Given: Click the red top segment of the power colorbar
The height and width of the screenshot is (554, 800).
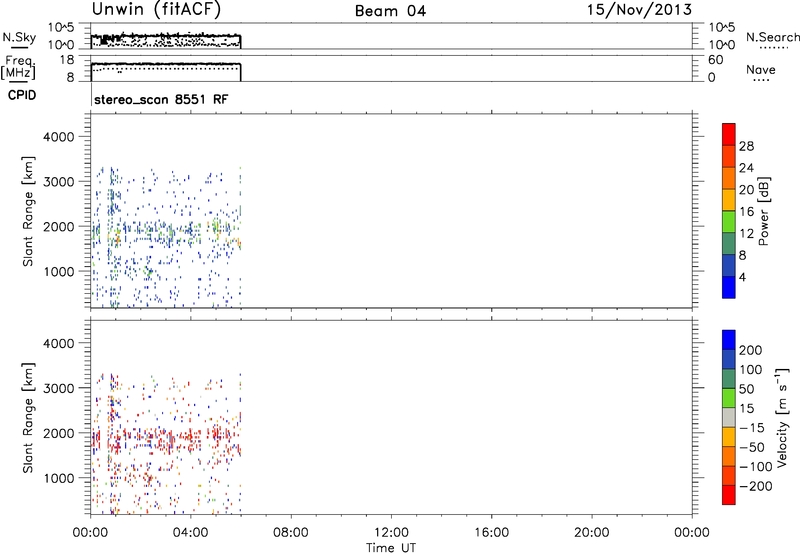Looking at the screenshot, I should 729,134.
